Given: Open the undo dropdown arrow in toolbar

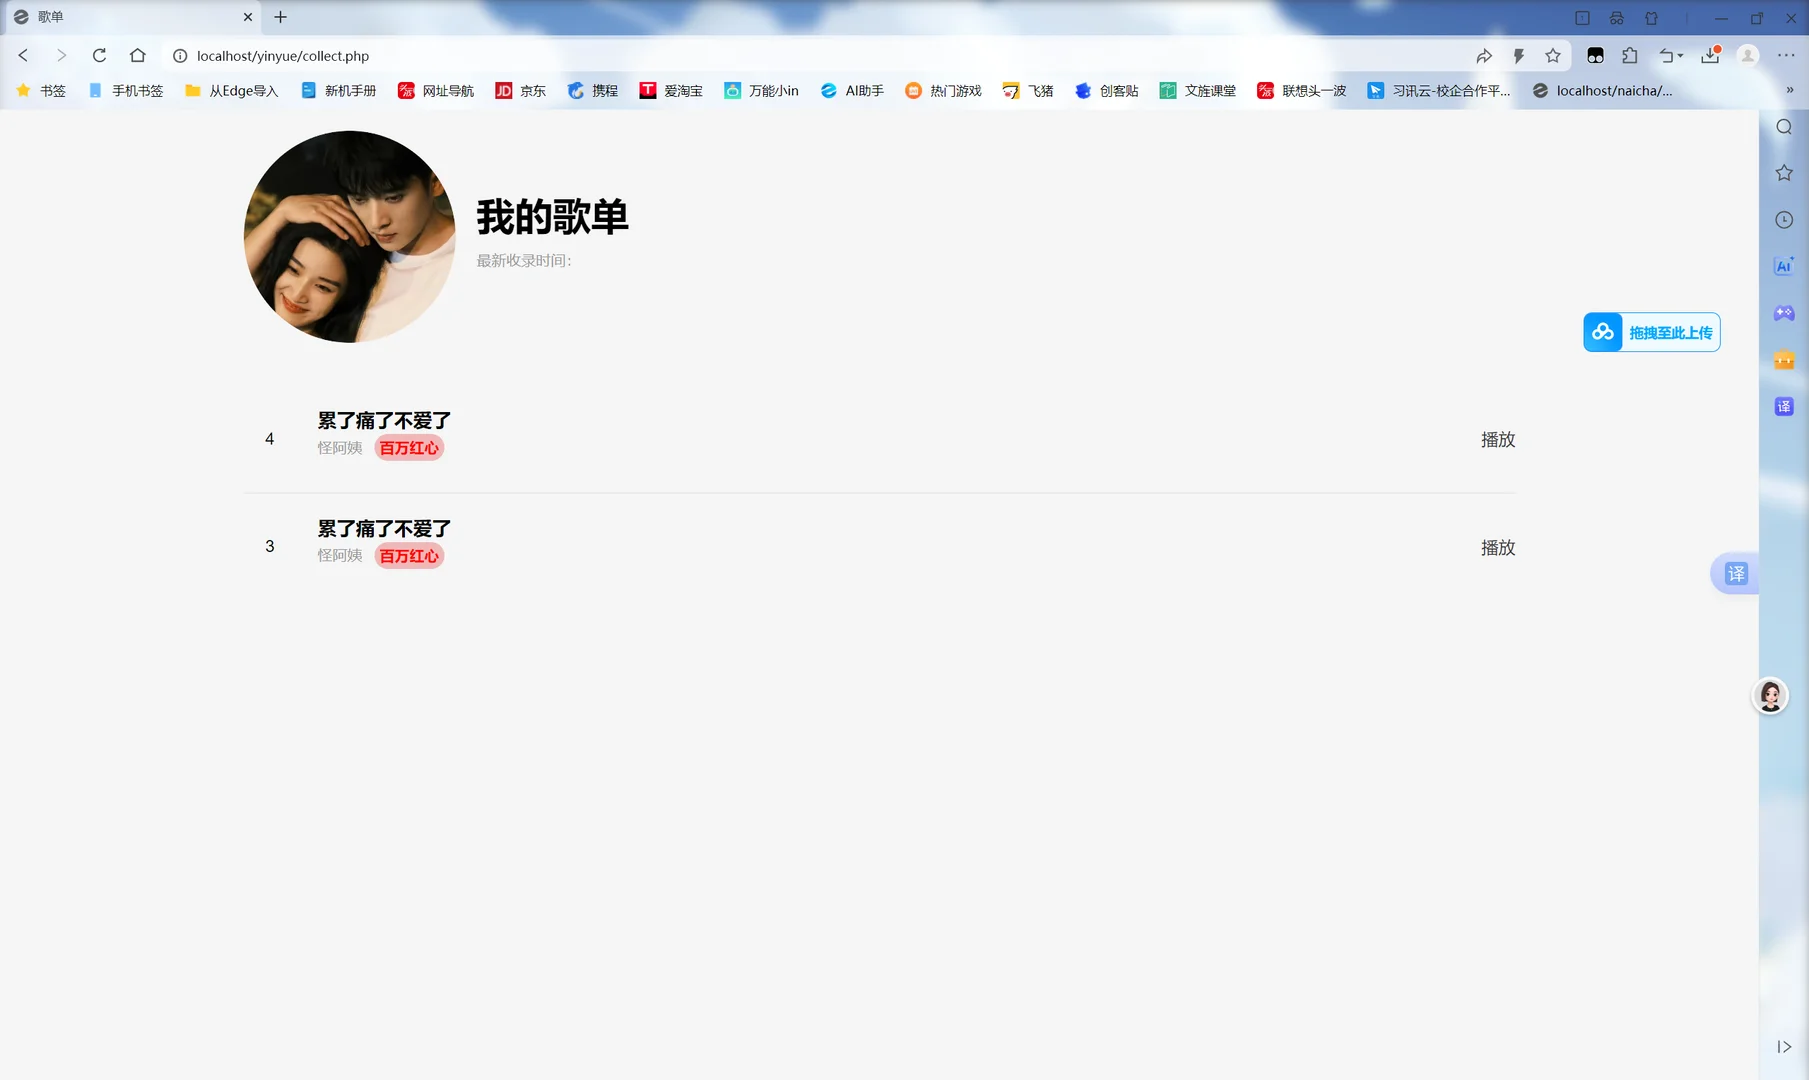Looking at the screenshot, I should point(1669,56).
